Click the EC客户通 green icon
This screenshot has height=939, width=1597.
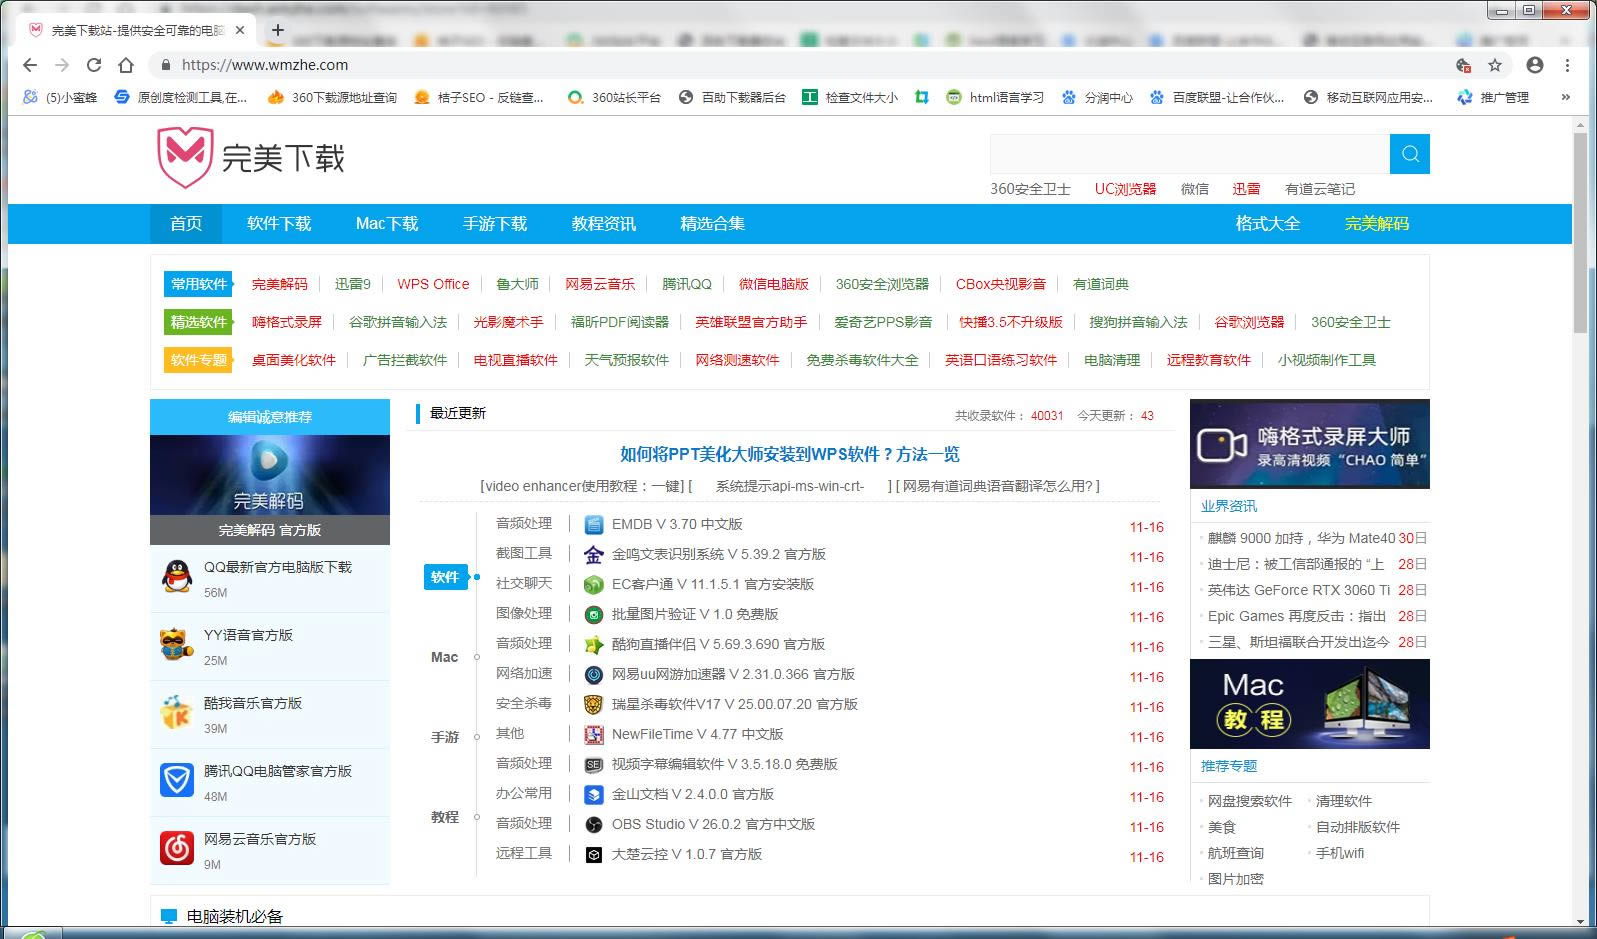tap(594, 585)
